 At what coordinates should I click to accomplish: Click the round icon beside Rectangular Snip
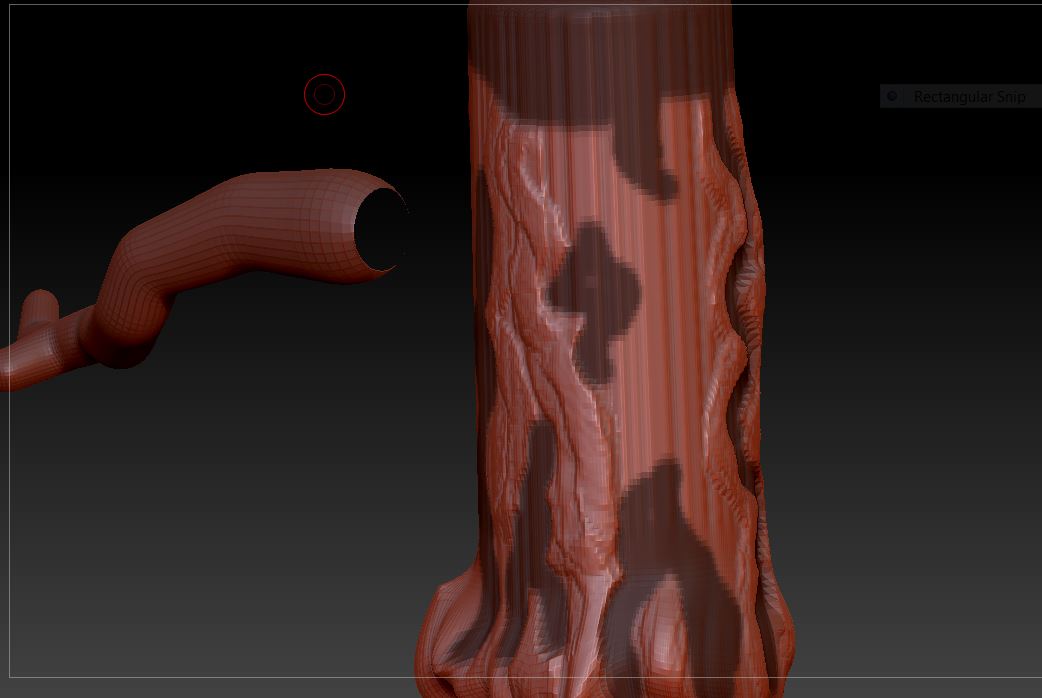pos(892,96)
